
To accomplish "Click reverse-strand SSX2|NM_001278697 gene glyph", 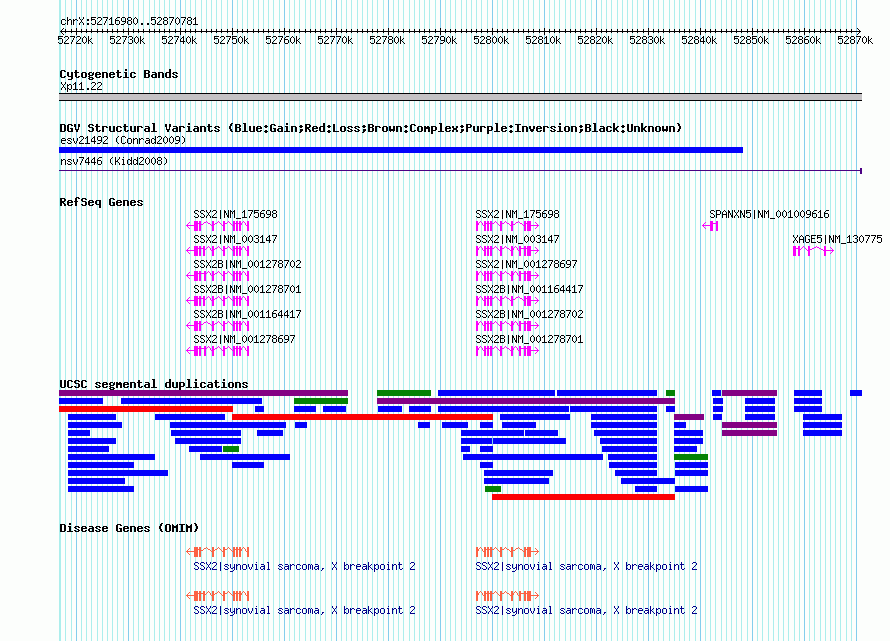I will [x=218, y=351].
